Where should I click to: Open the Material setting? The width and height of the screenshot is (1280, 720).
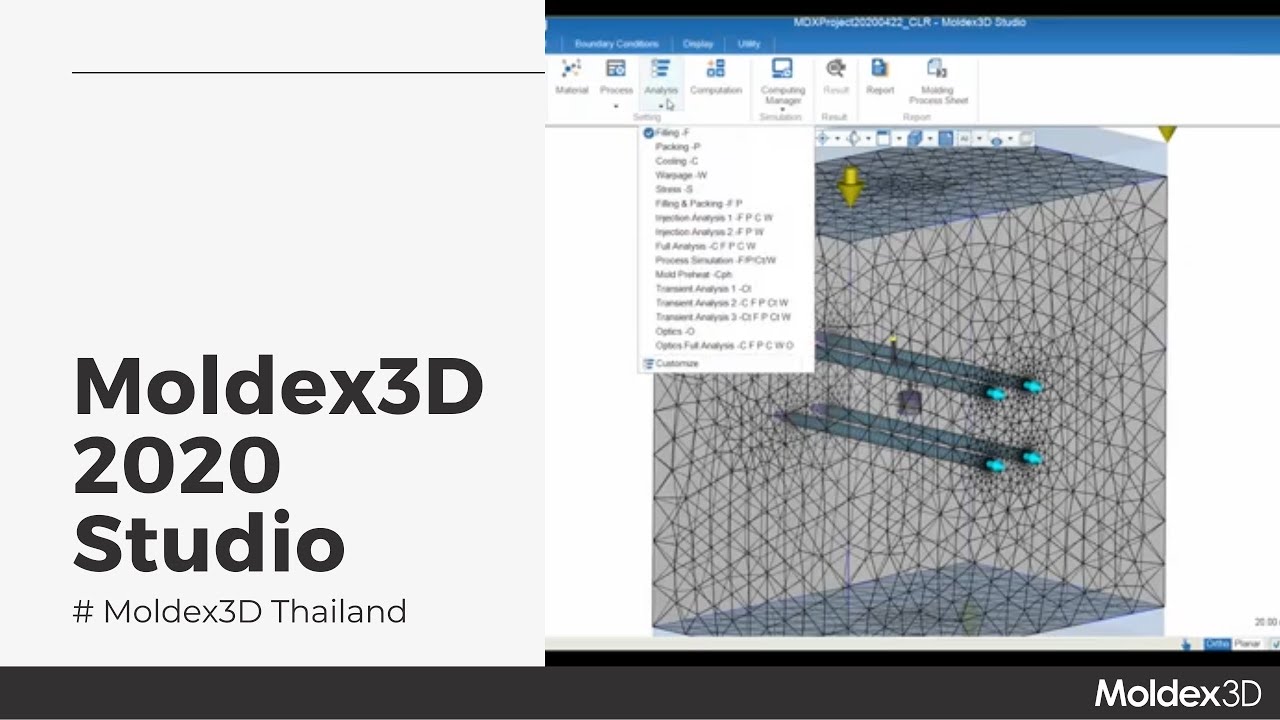coord(571,77)
